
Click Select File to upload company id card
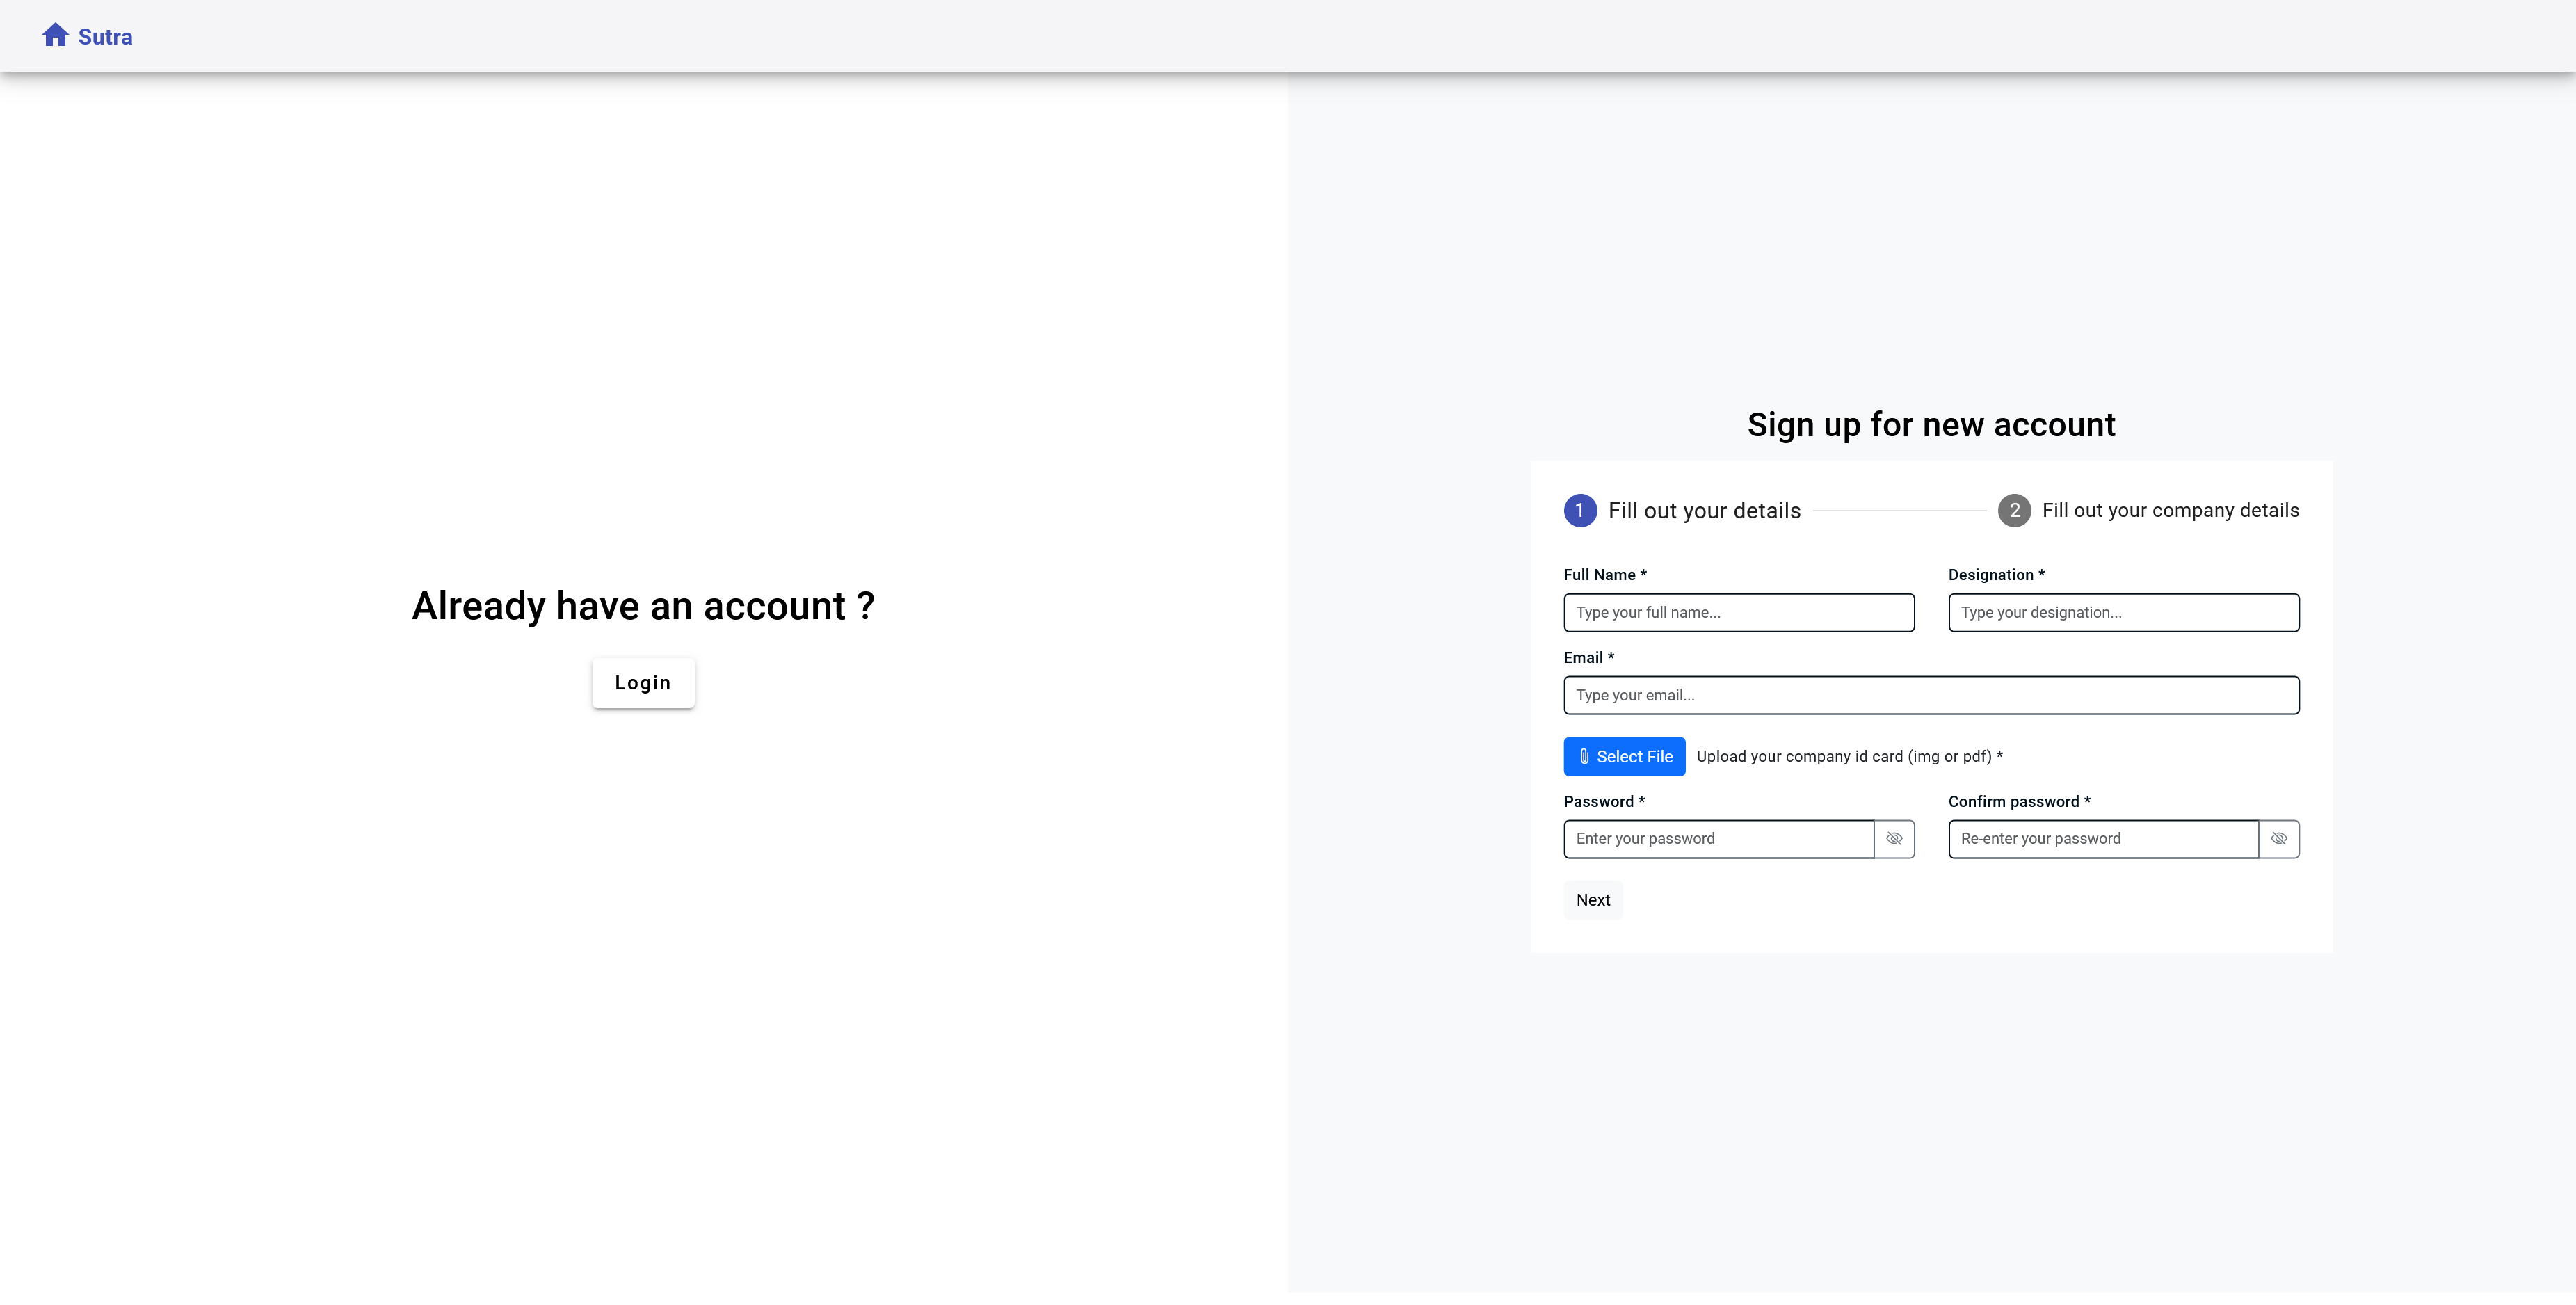[1624, 756]
